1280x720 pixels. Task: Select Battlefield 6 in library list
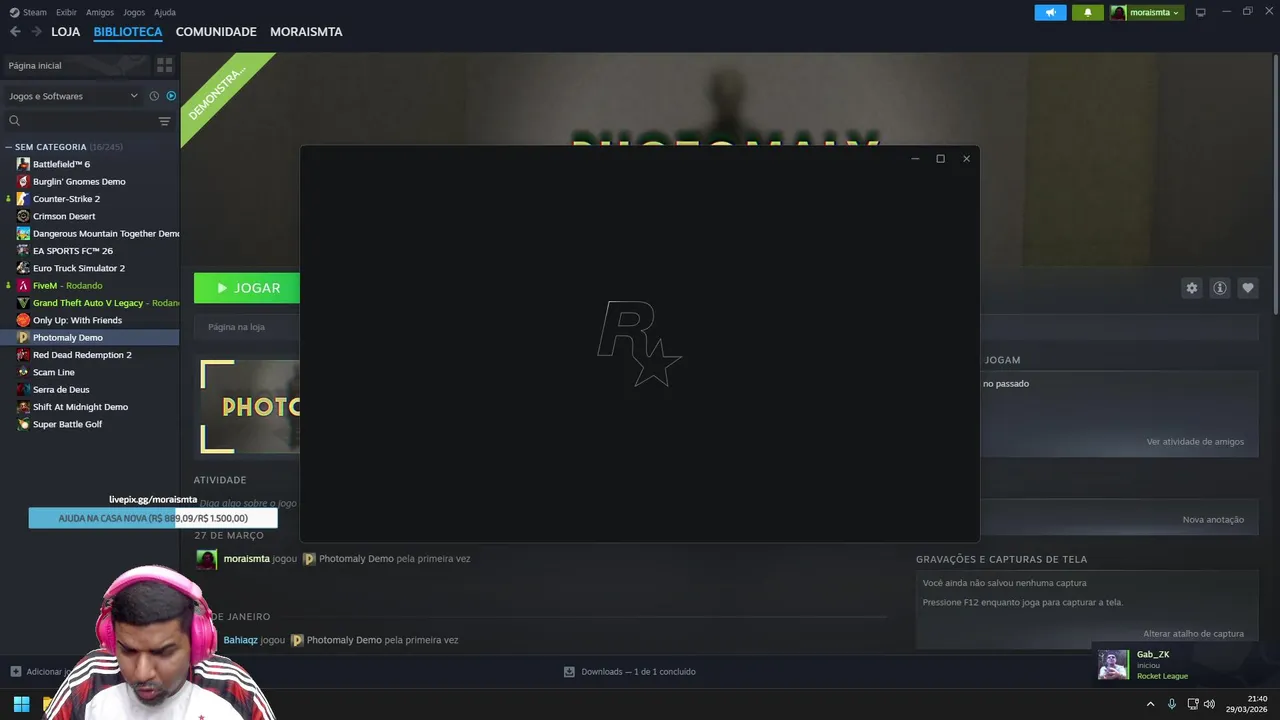pos(90,164)
